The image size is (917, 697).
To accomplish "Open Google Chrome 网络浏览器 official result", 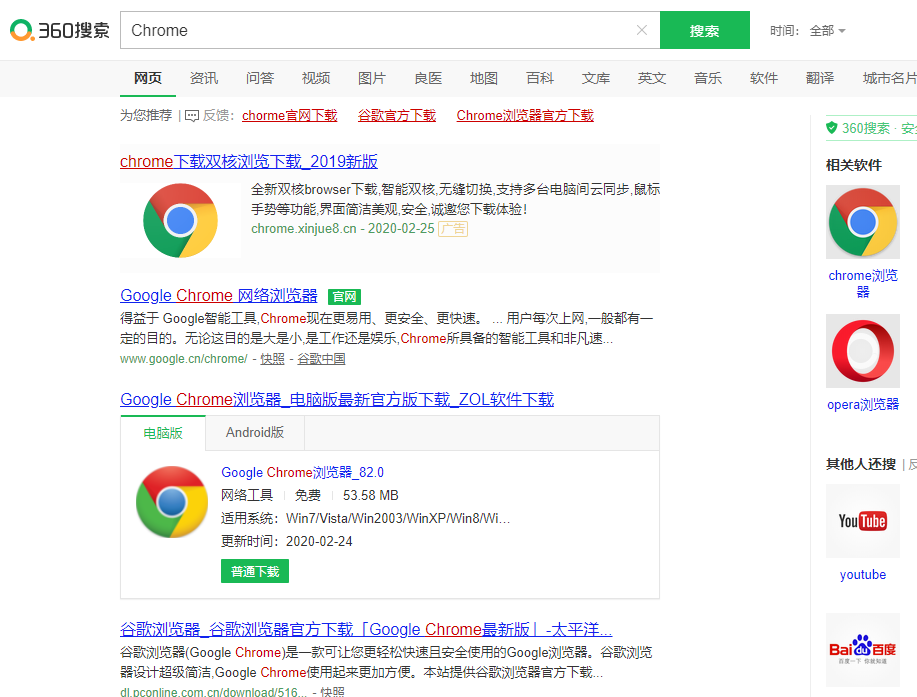I will 219,296.
